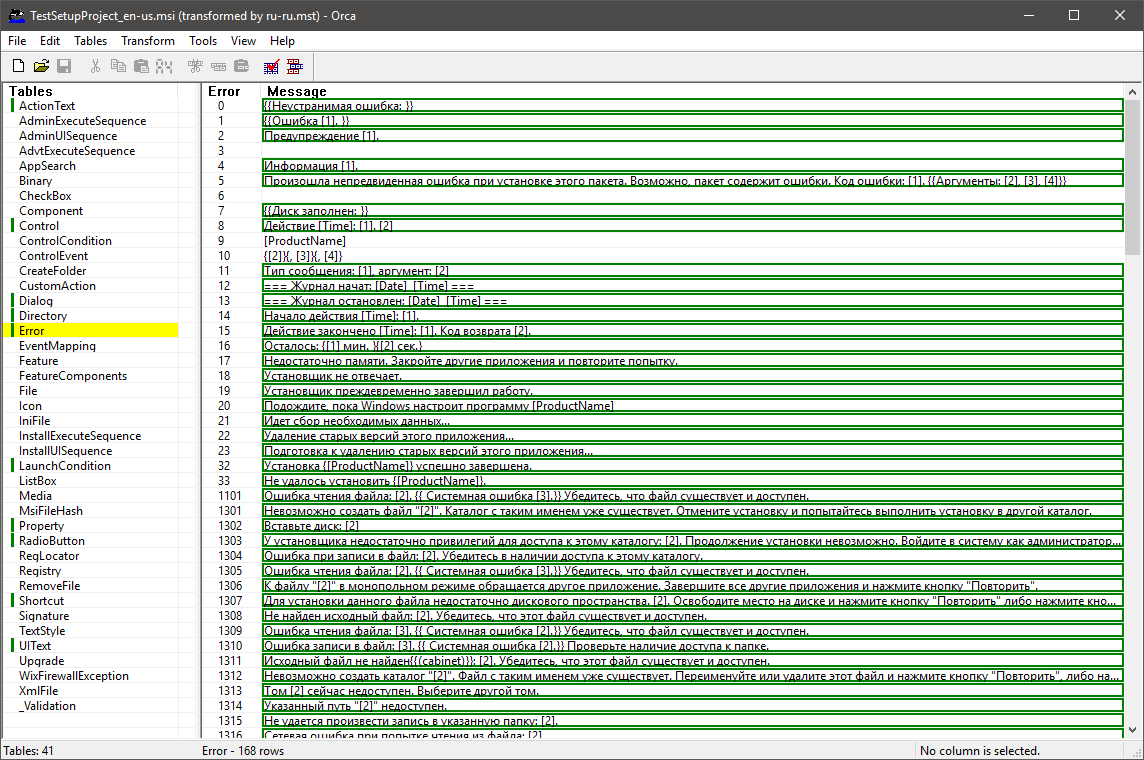
Task: Run ICE validation on the database
Action: [271, 66]
